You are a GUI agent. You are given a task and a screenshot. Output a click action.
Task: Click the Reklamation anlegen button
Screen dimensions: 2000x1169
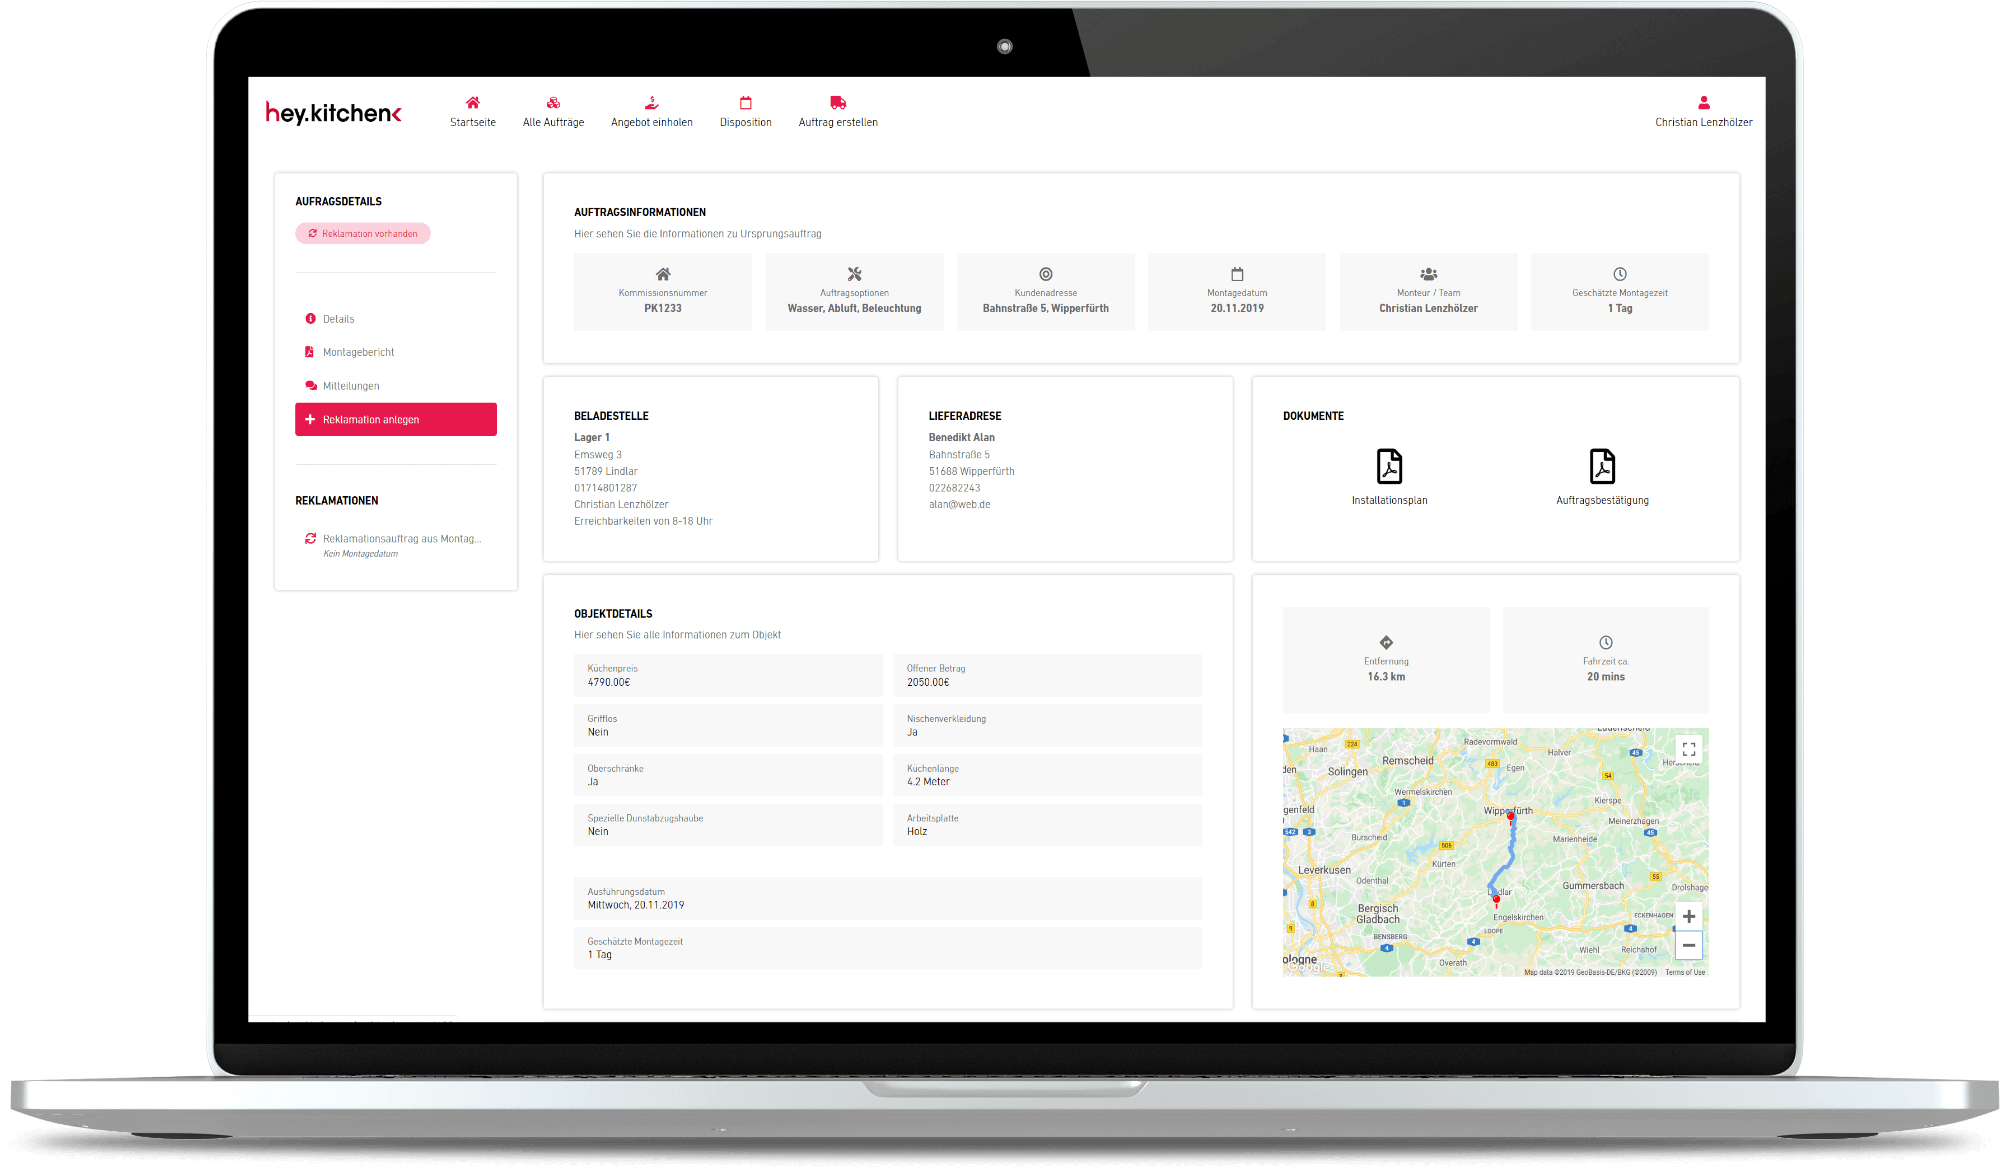[396, 420]
